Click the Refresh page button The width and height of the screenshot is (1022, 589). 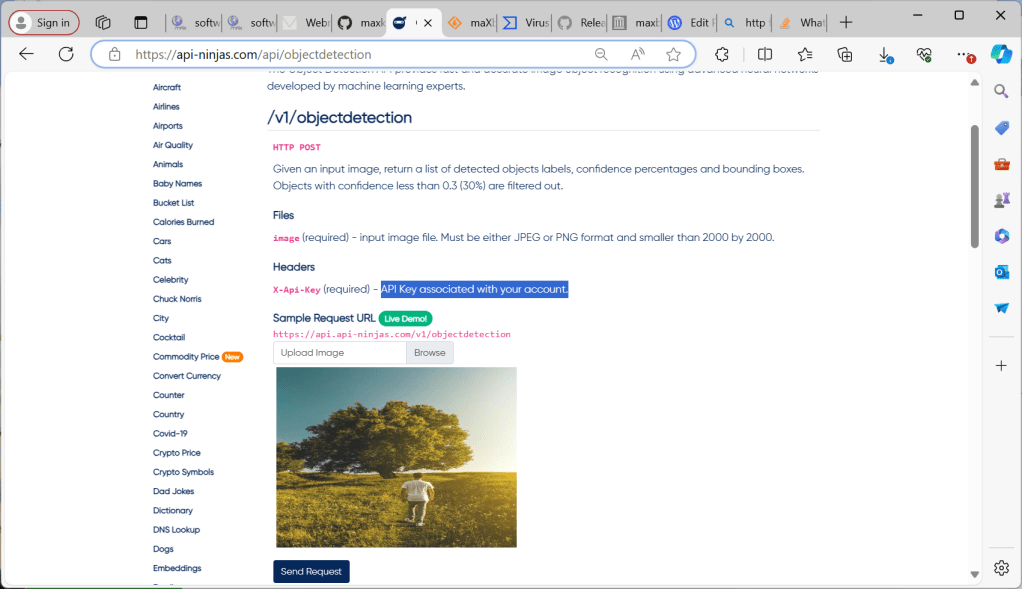(66, 54)
